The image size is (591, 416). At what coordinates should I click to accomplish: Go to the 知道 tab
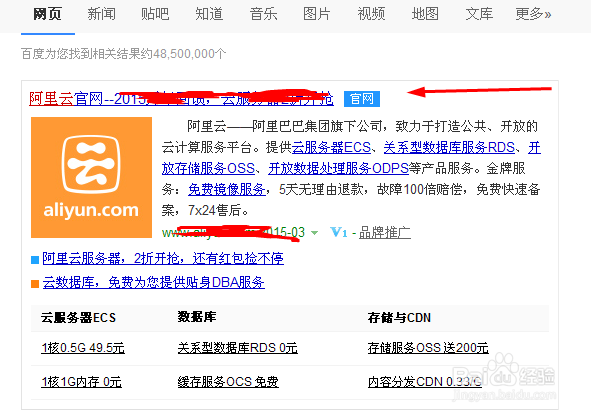tap(209, 14)
